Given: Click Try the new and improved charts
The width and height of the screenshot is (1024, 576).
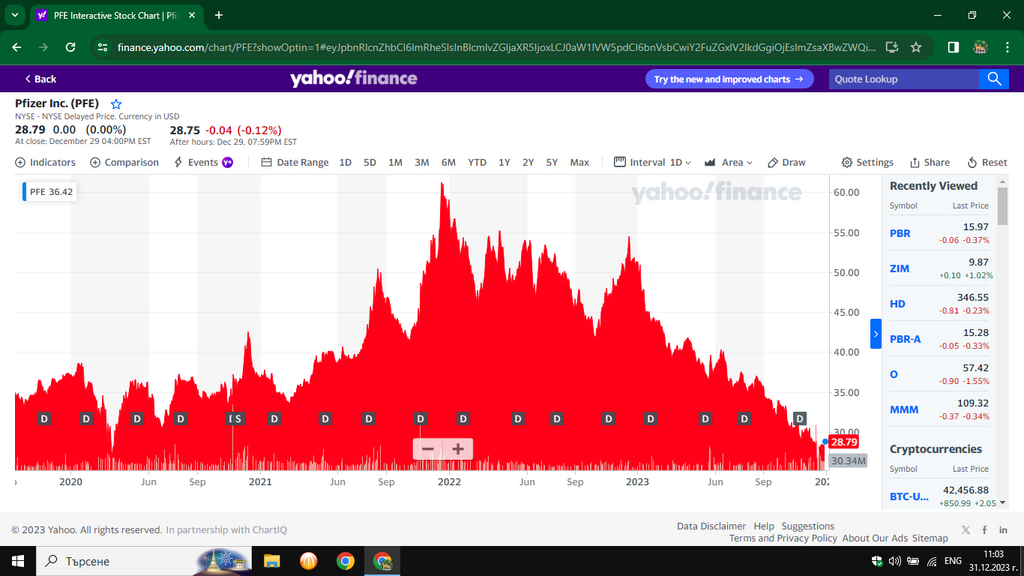Looking at the screenshot, I should 729,79.
